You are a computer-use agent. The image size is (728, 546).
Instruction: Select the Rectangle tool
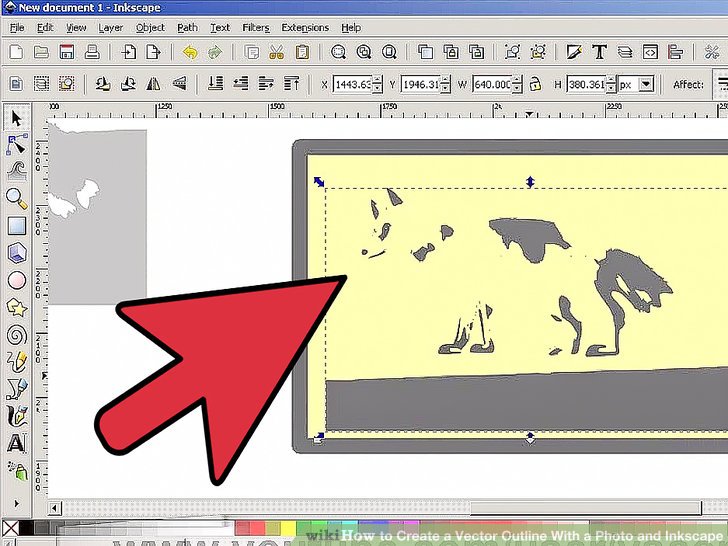17,226
